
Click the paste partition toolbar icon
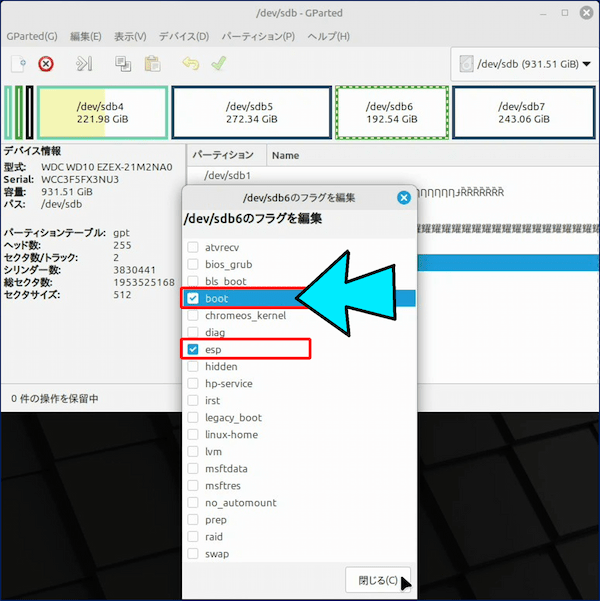(151, 64)
